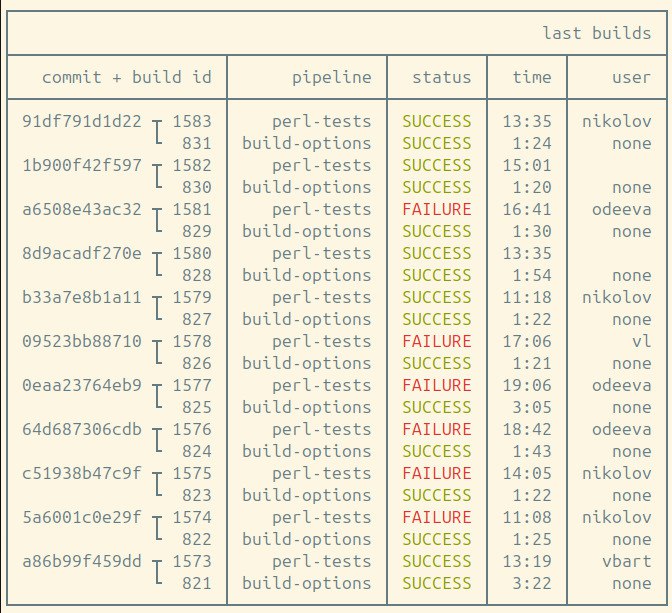The image size is (672, 613).
Task: Open user vl's entry
Action: tap(641, 341)
